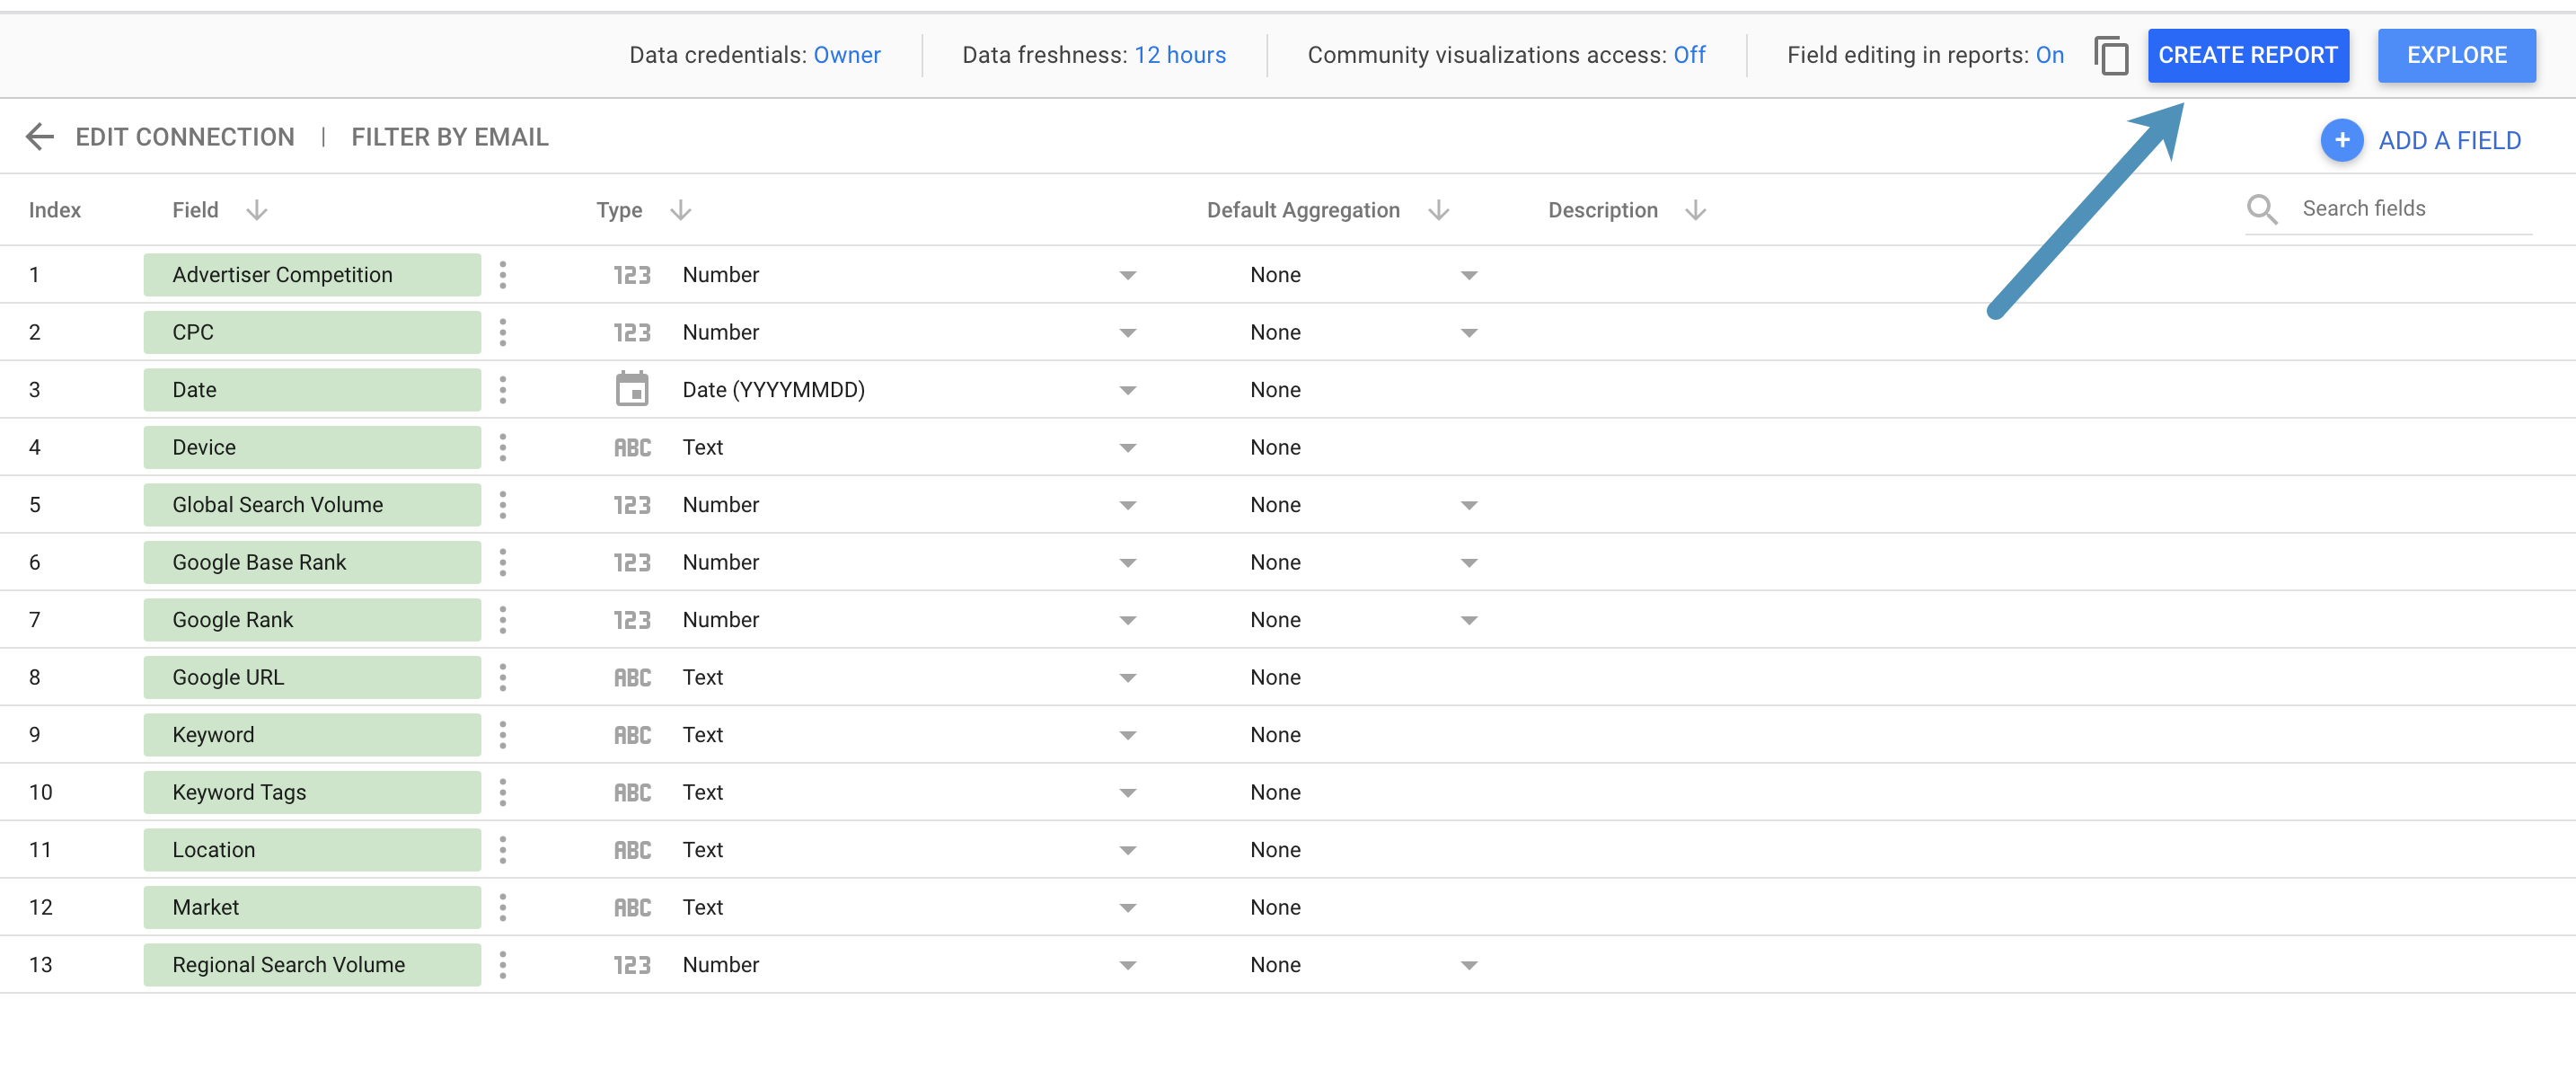Click the copy data source icon

(2111, 55)
